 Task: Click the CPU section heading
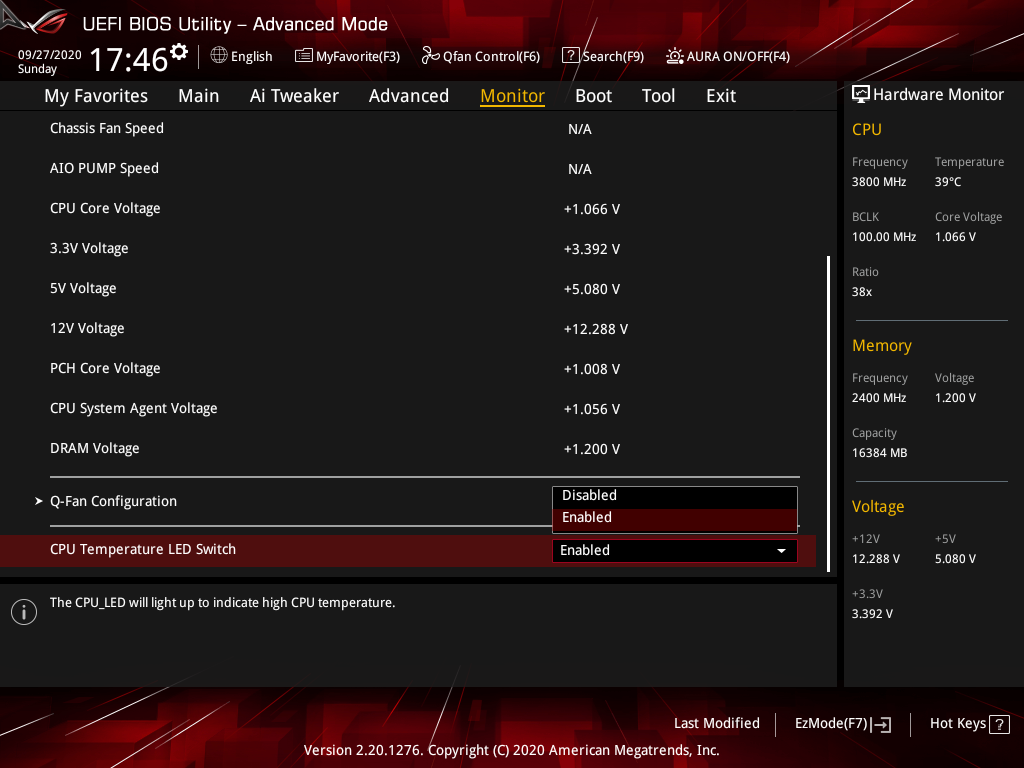coord(867,129)
